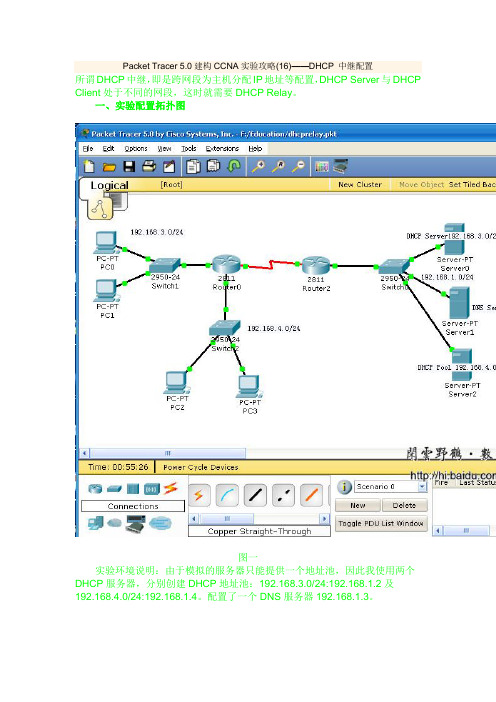496x702 pixels.
Task: Click the New file toolbar icon
Action: [x=89, y=167]
